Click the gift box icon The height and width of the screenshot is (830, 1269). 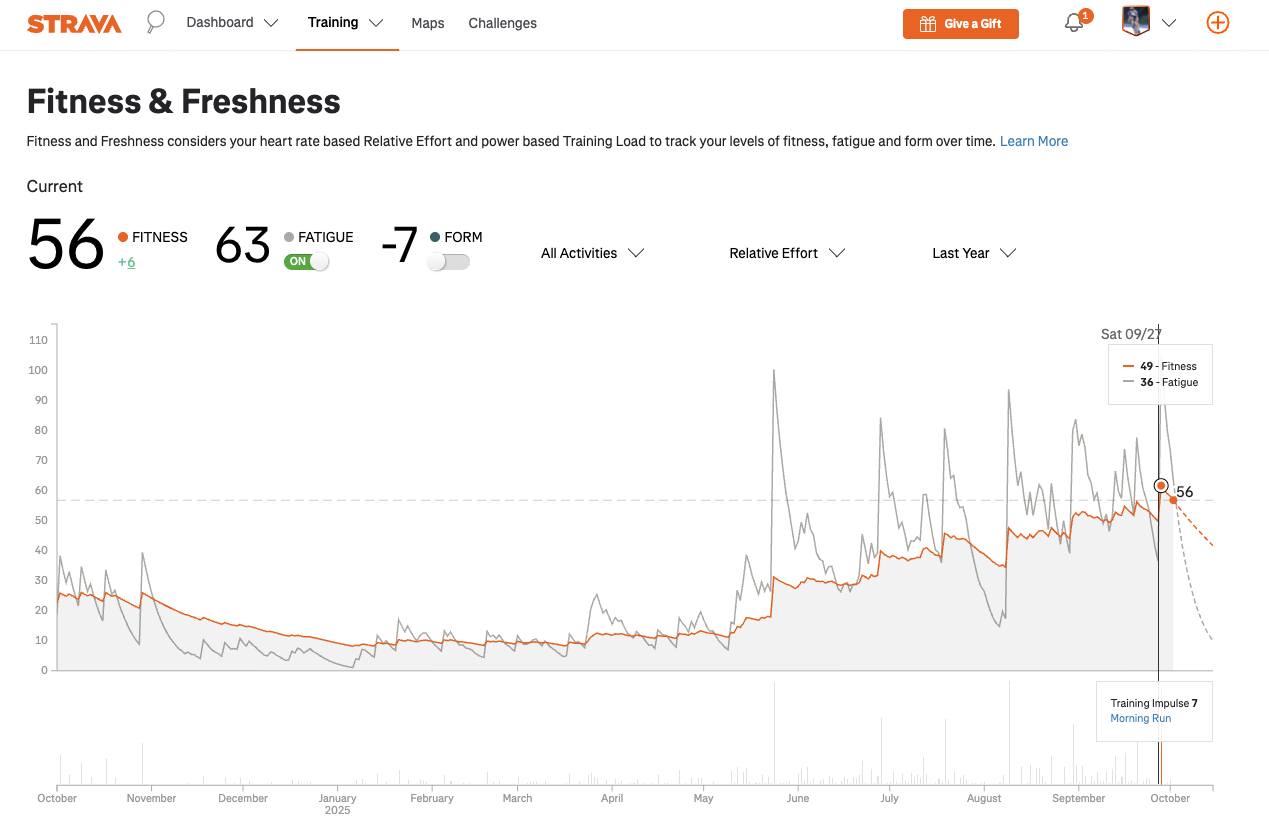[x=928, y=24]
